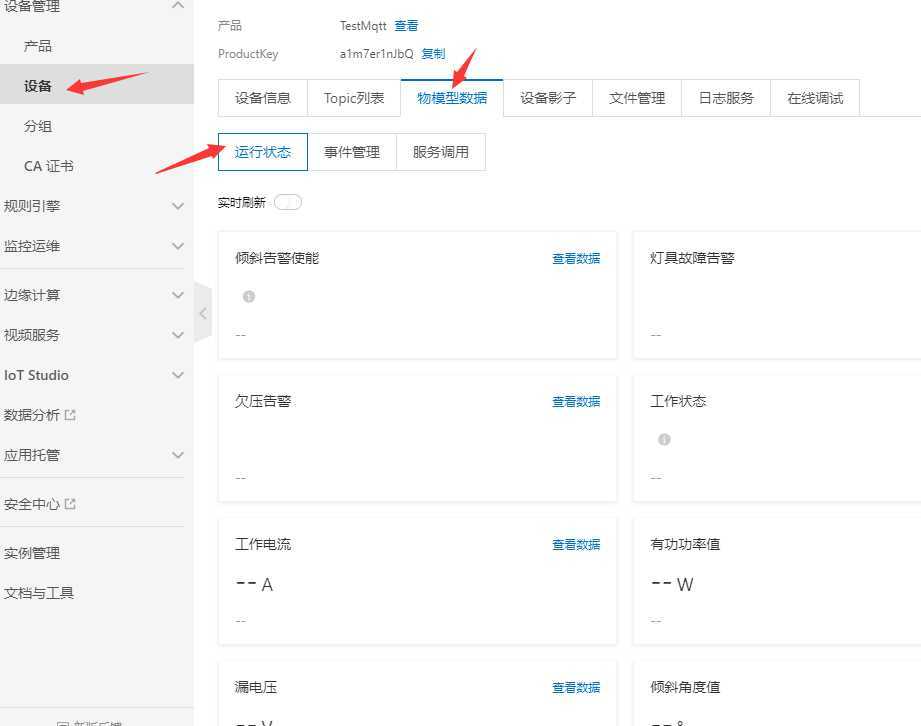Screen dimensions: 921x726
Task: Click info icon in 倾斜告警使能 card
Action: (x=248, y=297)
